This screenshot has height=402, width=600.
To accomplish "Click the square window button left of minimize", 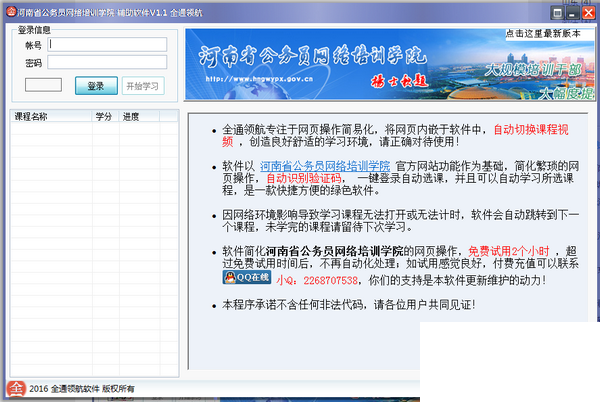I will coord(558,13).
